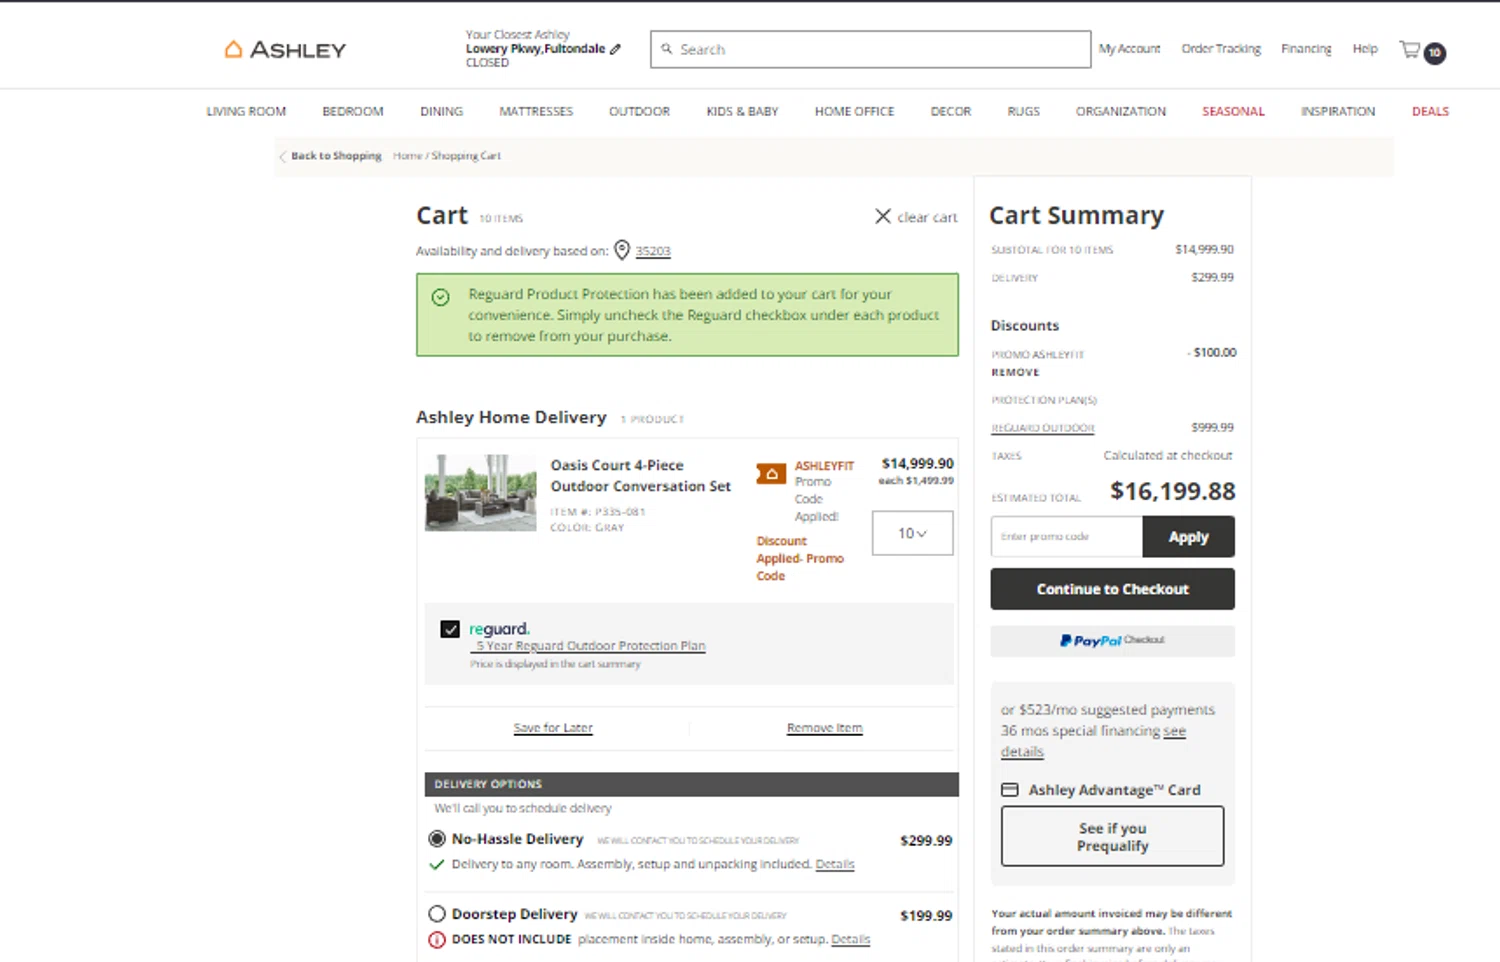Open Oasis Court 4-Piece Outdoor Conversation Set title
Viewport: 1500px width, 962px height.
[x=640, y=476]
